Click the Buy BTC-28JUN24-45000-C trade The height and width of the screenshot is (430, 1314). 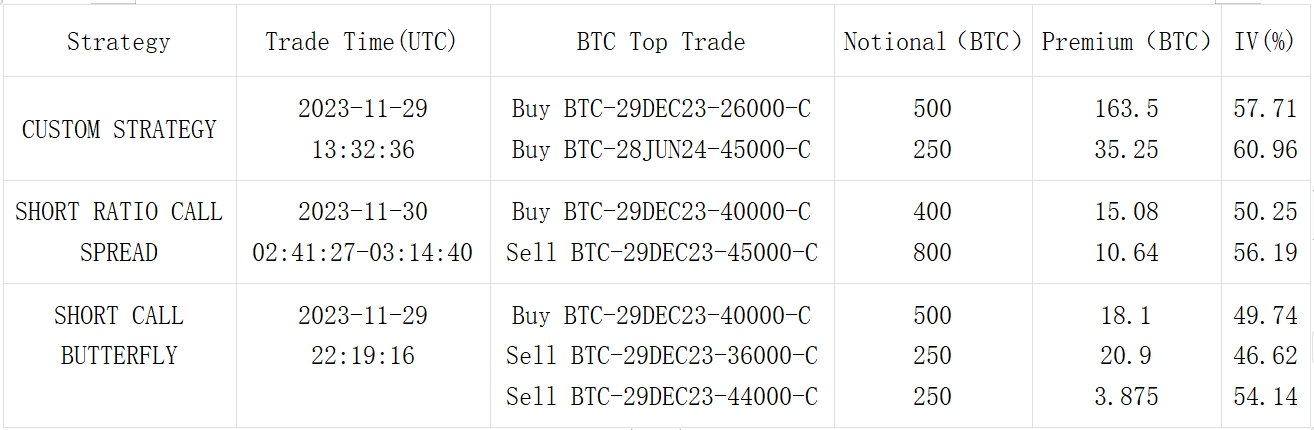click(x=661, y=150)
